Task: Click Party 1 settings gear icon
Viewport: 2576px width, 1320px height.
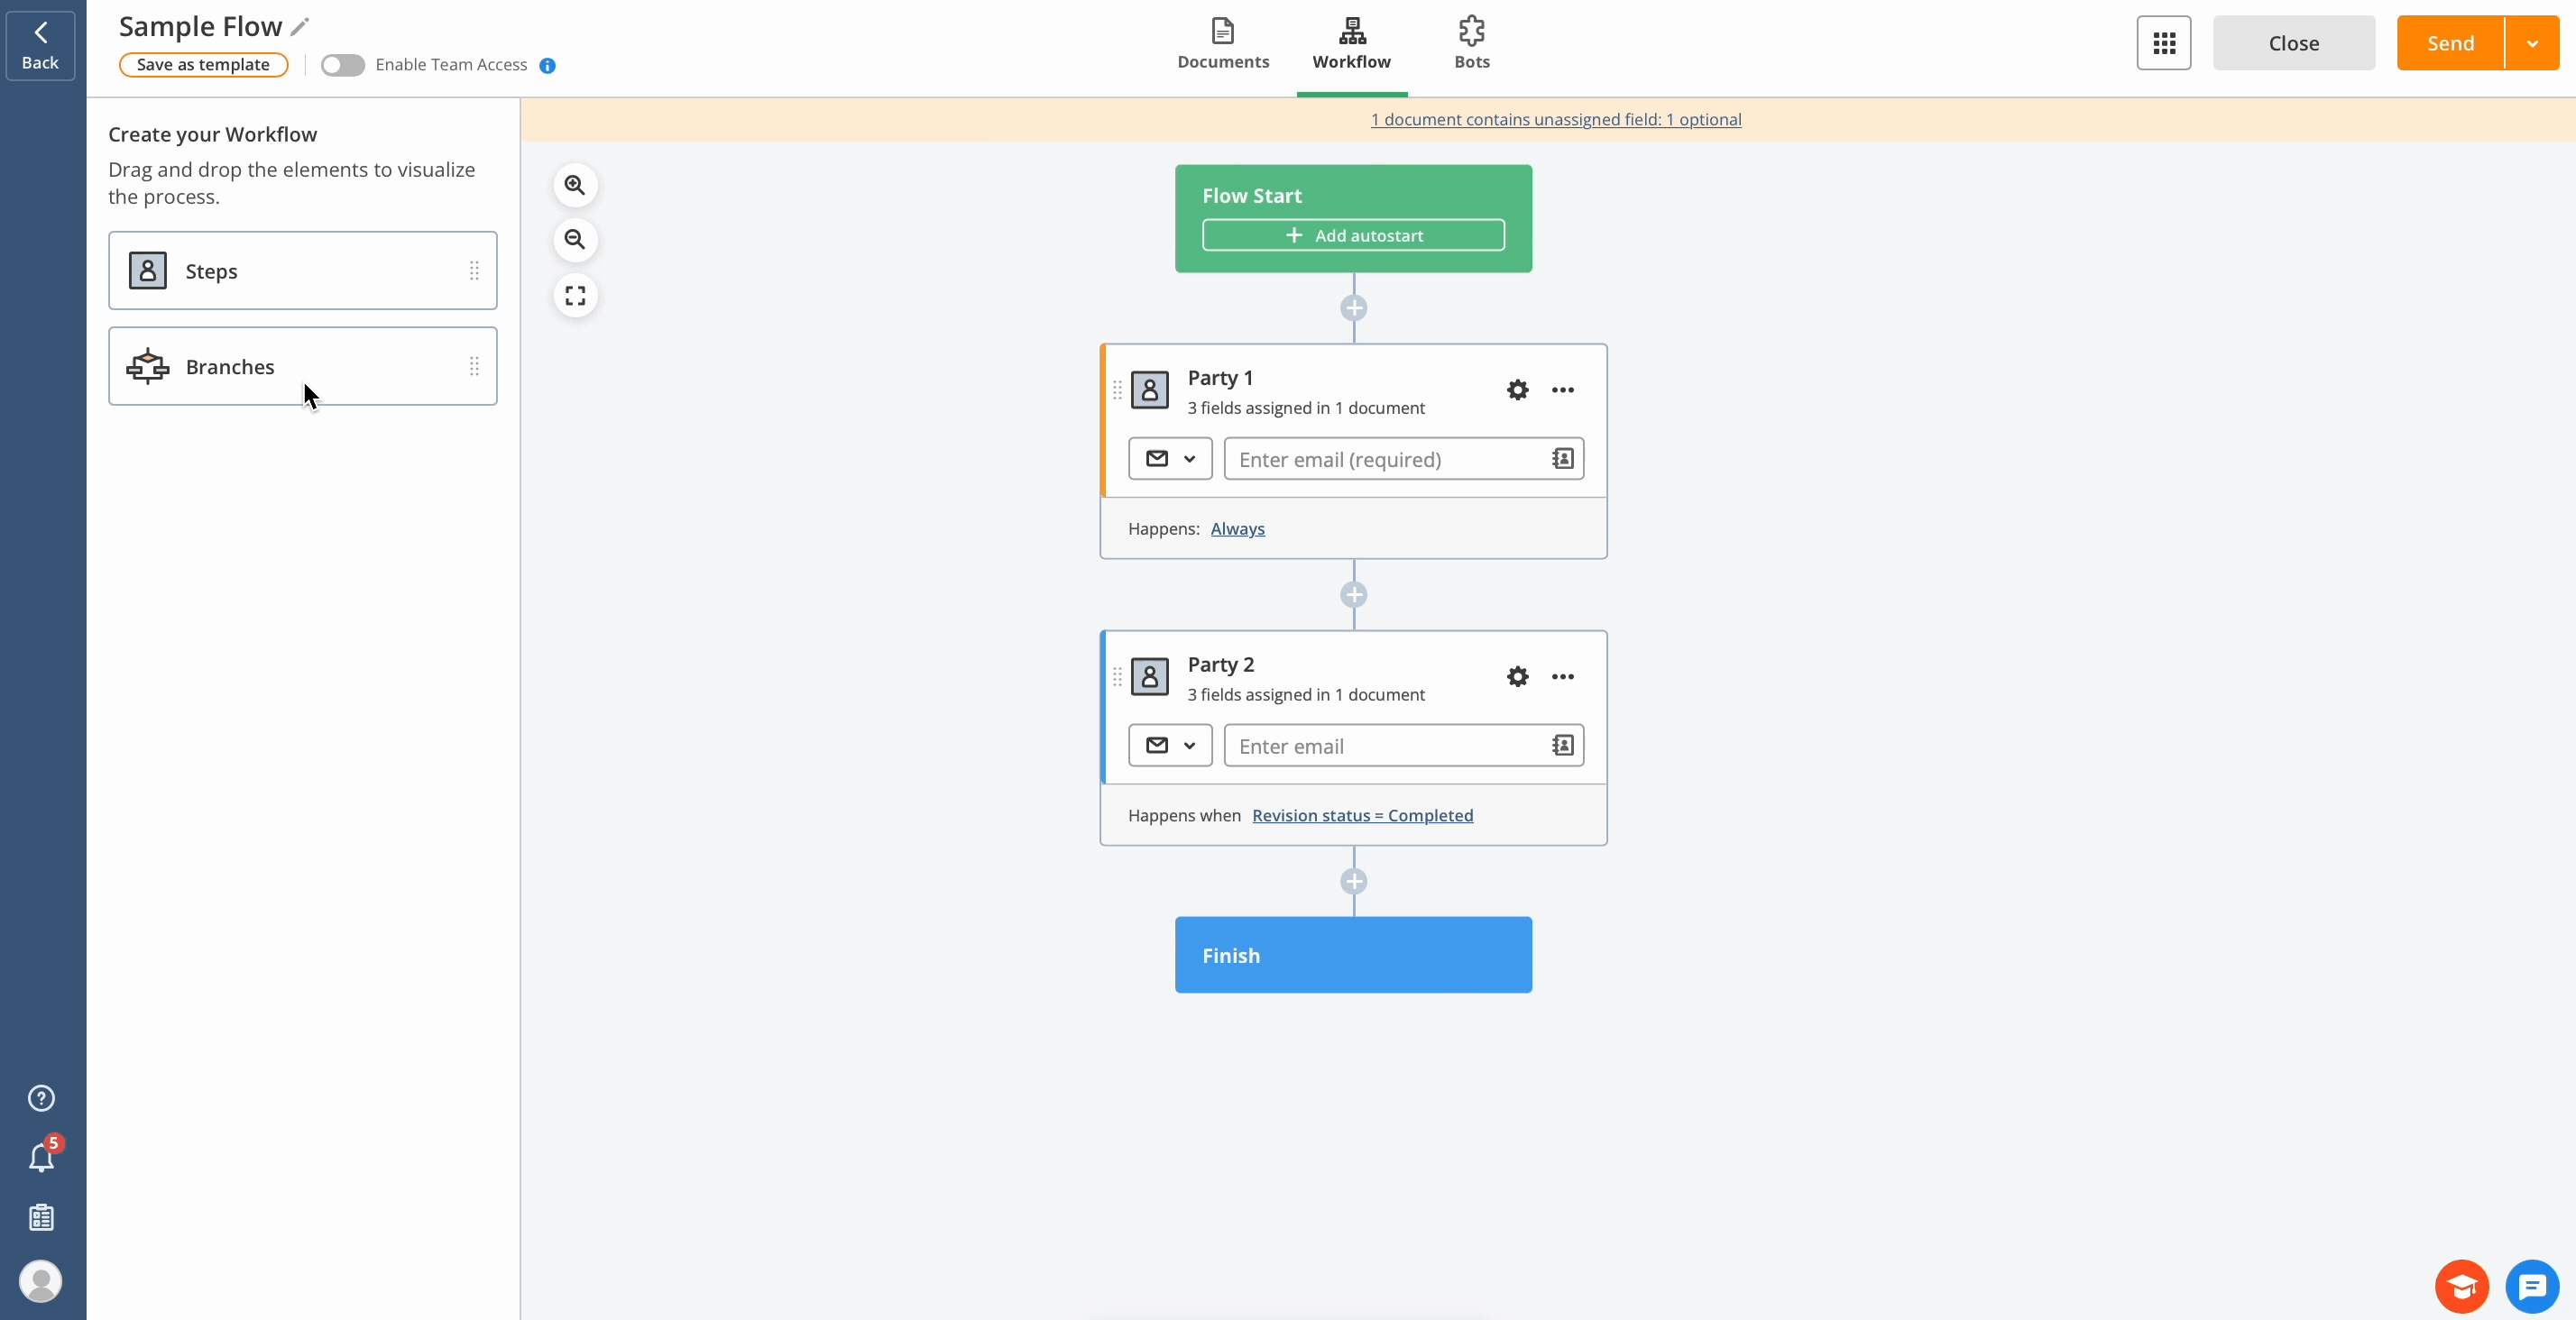Action: coord(1513,389)
